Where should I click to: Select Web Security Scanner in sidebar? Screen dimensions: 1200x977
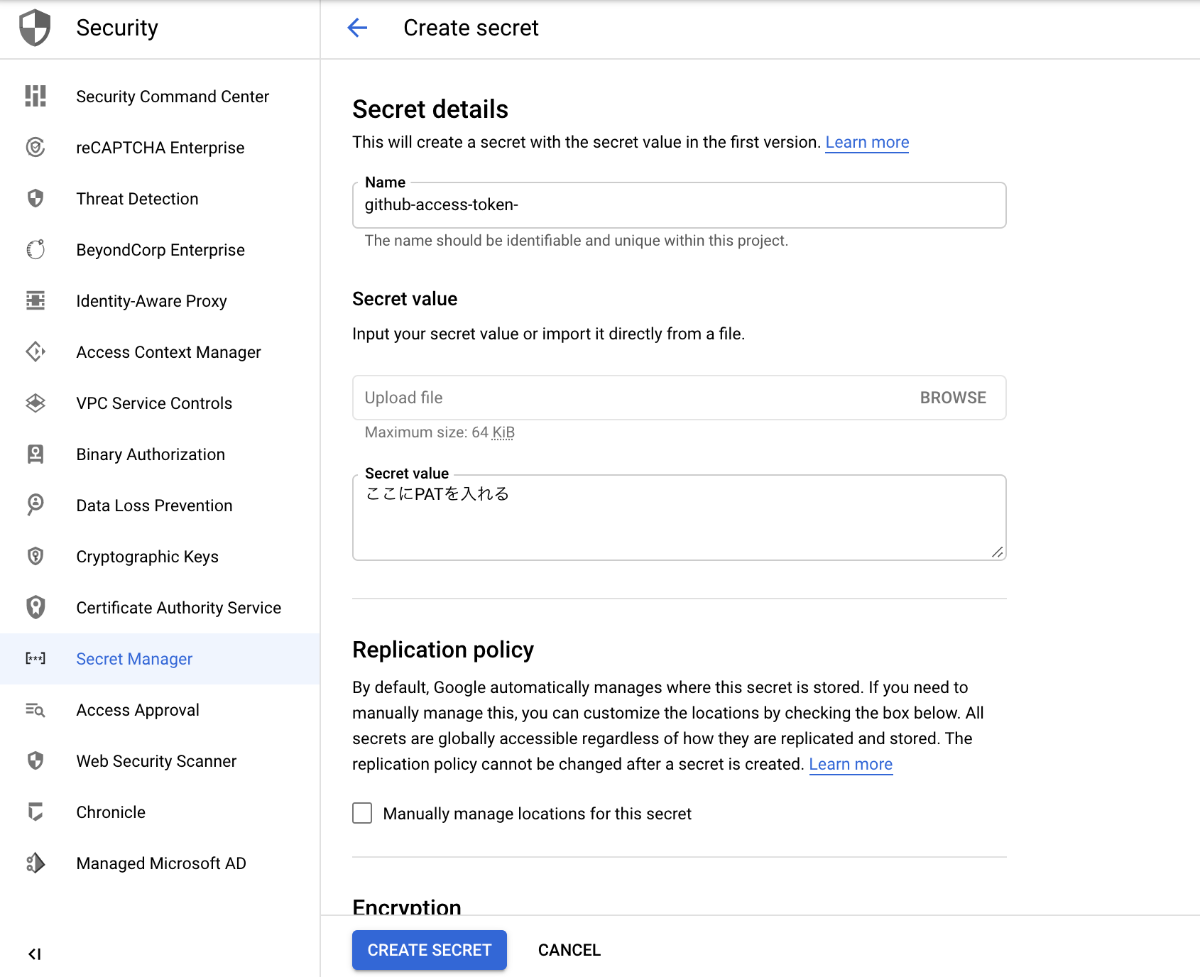pos(160,761)
